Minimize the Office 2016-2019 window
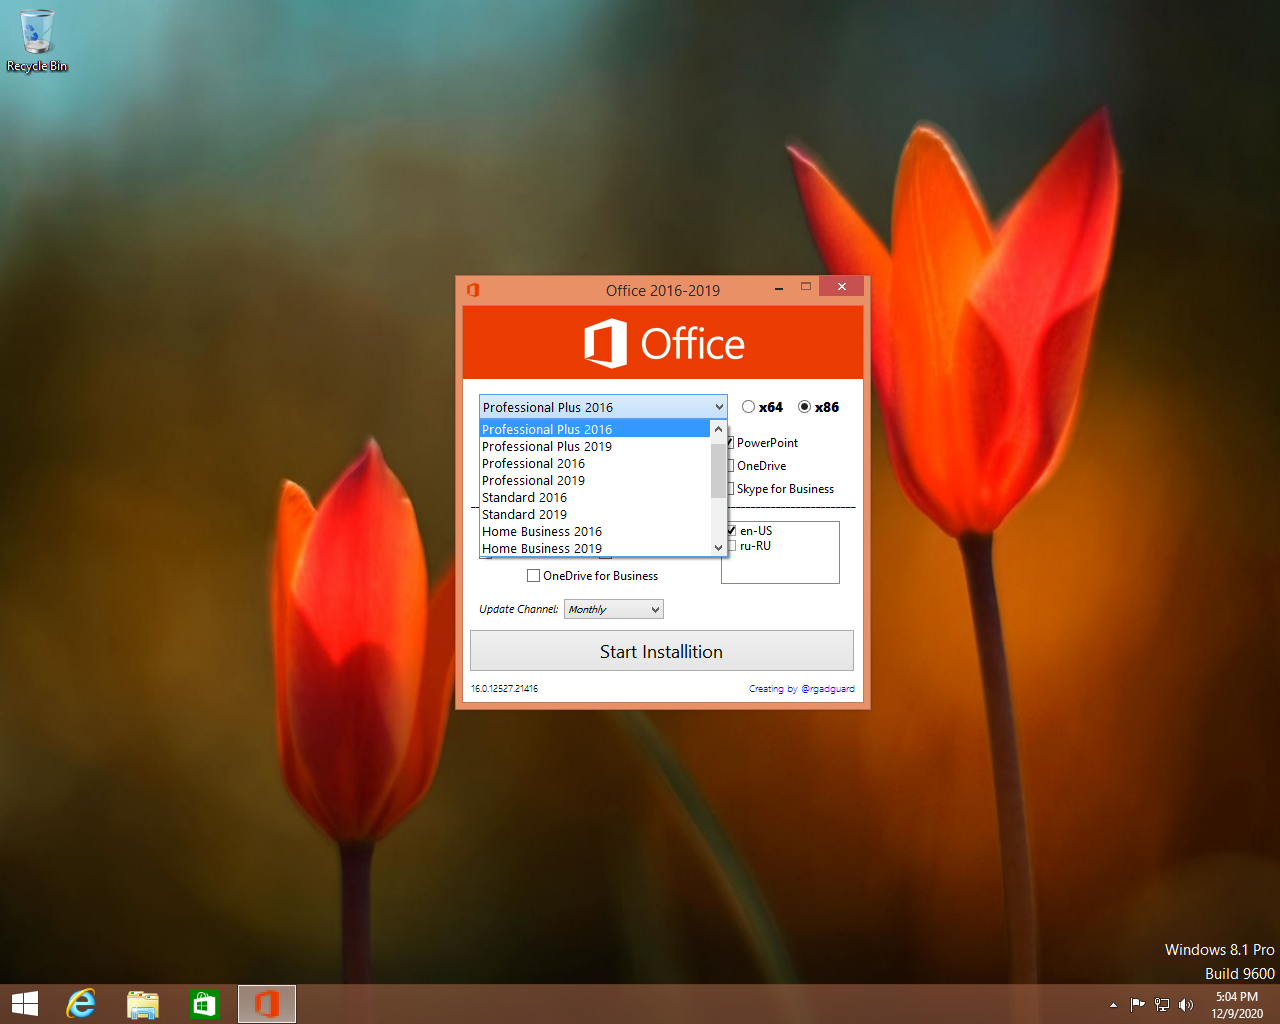 tap(779, 288)
